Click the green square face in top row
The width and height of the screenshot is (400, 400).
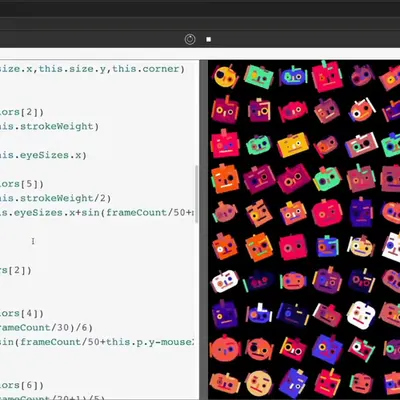click(259, 77)
